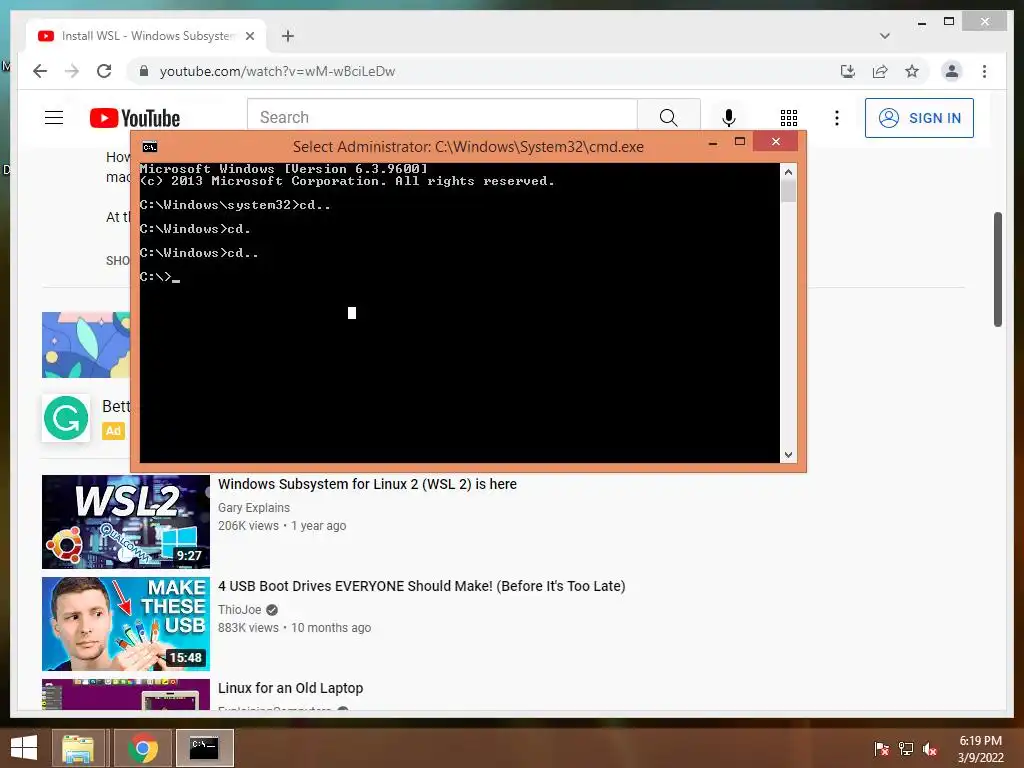
Task: Click the Grammarly ad logo
Action: (x=66, y=418)
